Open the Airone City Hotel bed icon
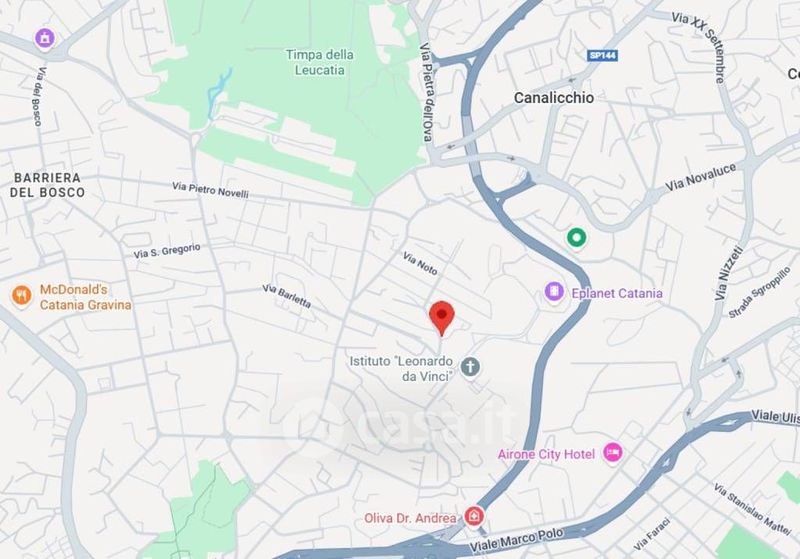 pyautogui.click(x=613, y=452)
